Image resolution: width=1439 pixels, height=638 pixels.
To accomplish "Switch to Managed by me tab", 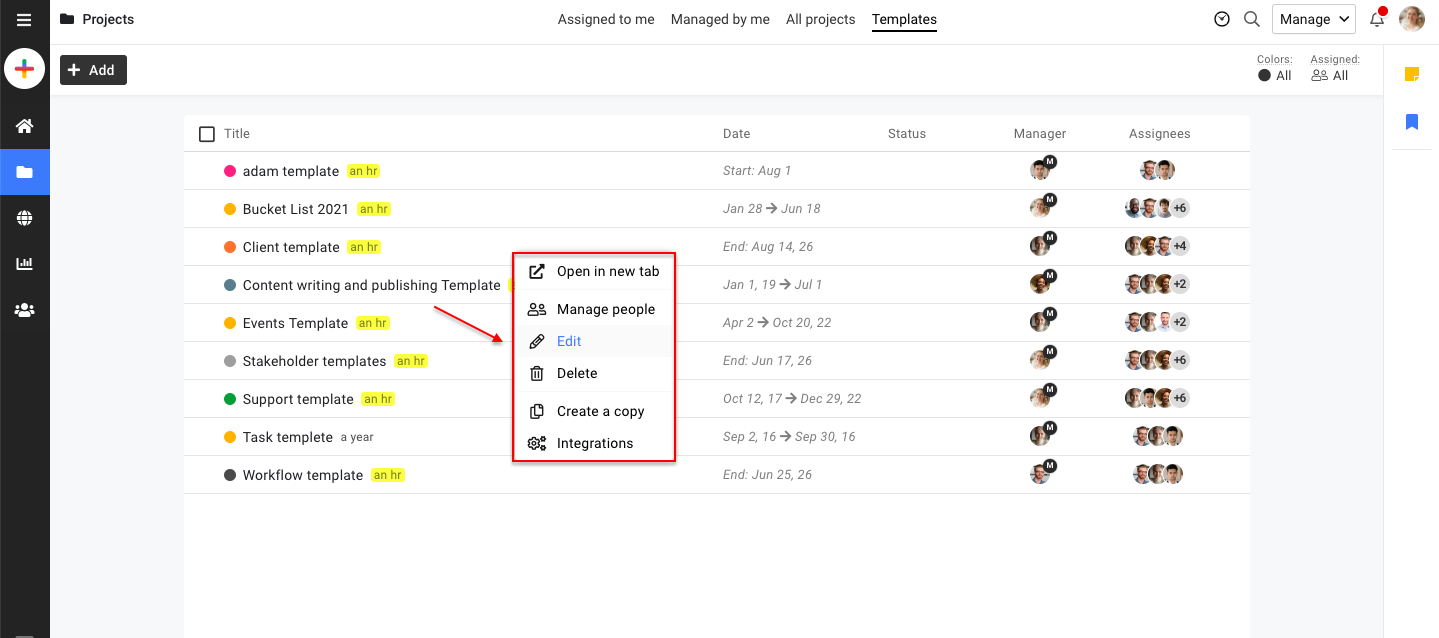I will [720, 19].
